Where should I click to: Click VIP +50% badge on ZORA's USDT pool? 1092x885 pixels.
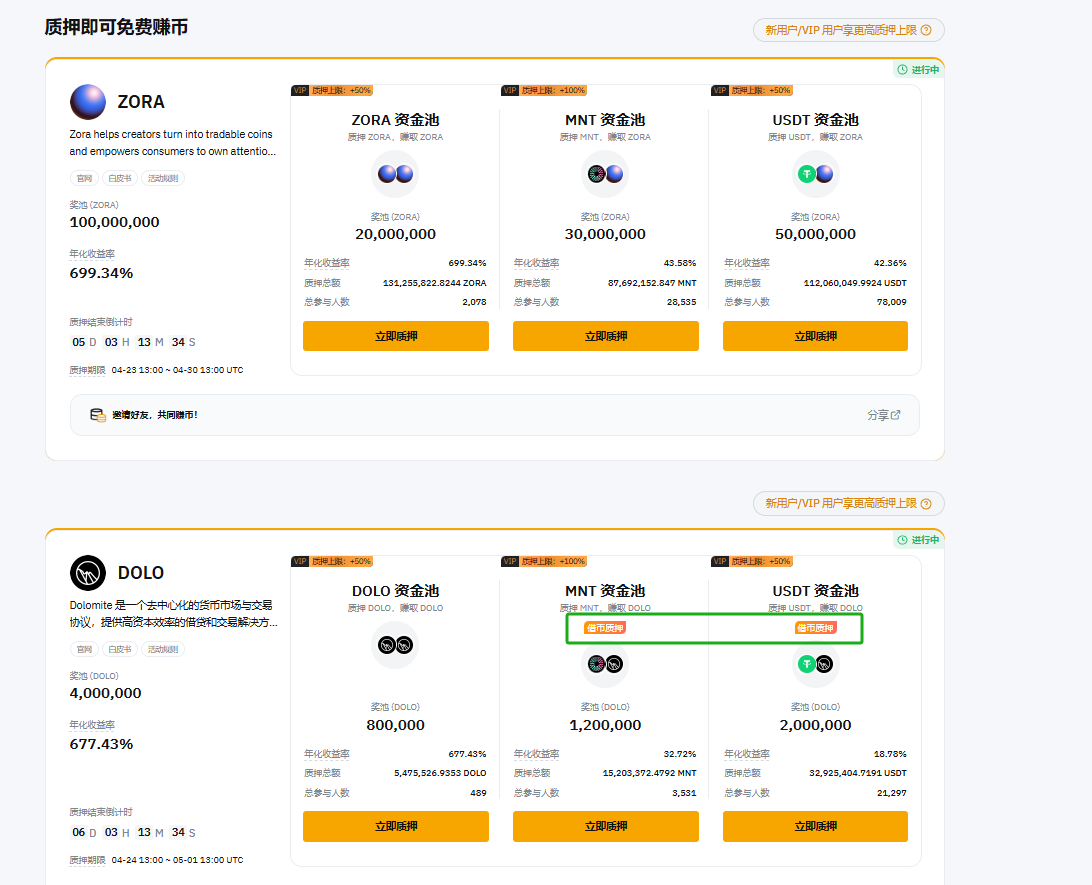click(752, 91)
